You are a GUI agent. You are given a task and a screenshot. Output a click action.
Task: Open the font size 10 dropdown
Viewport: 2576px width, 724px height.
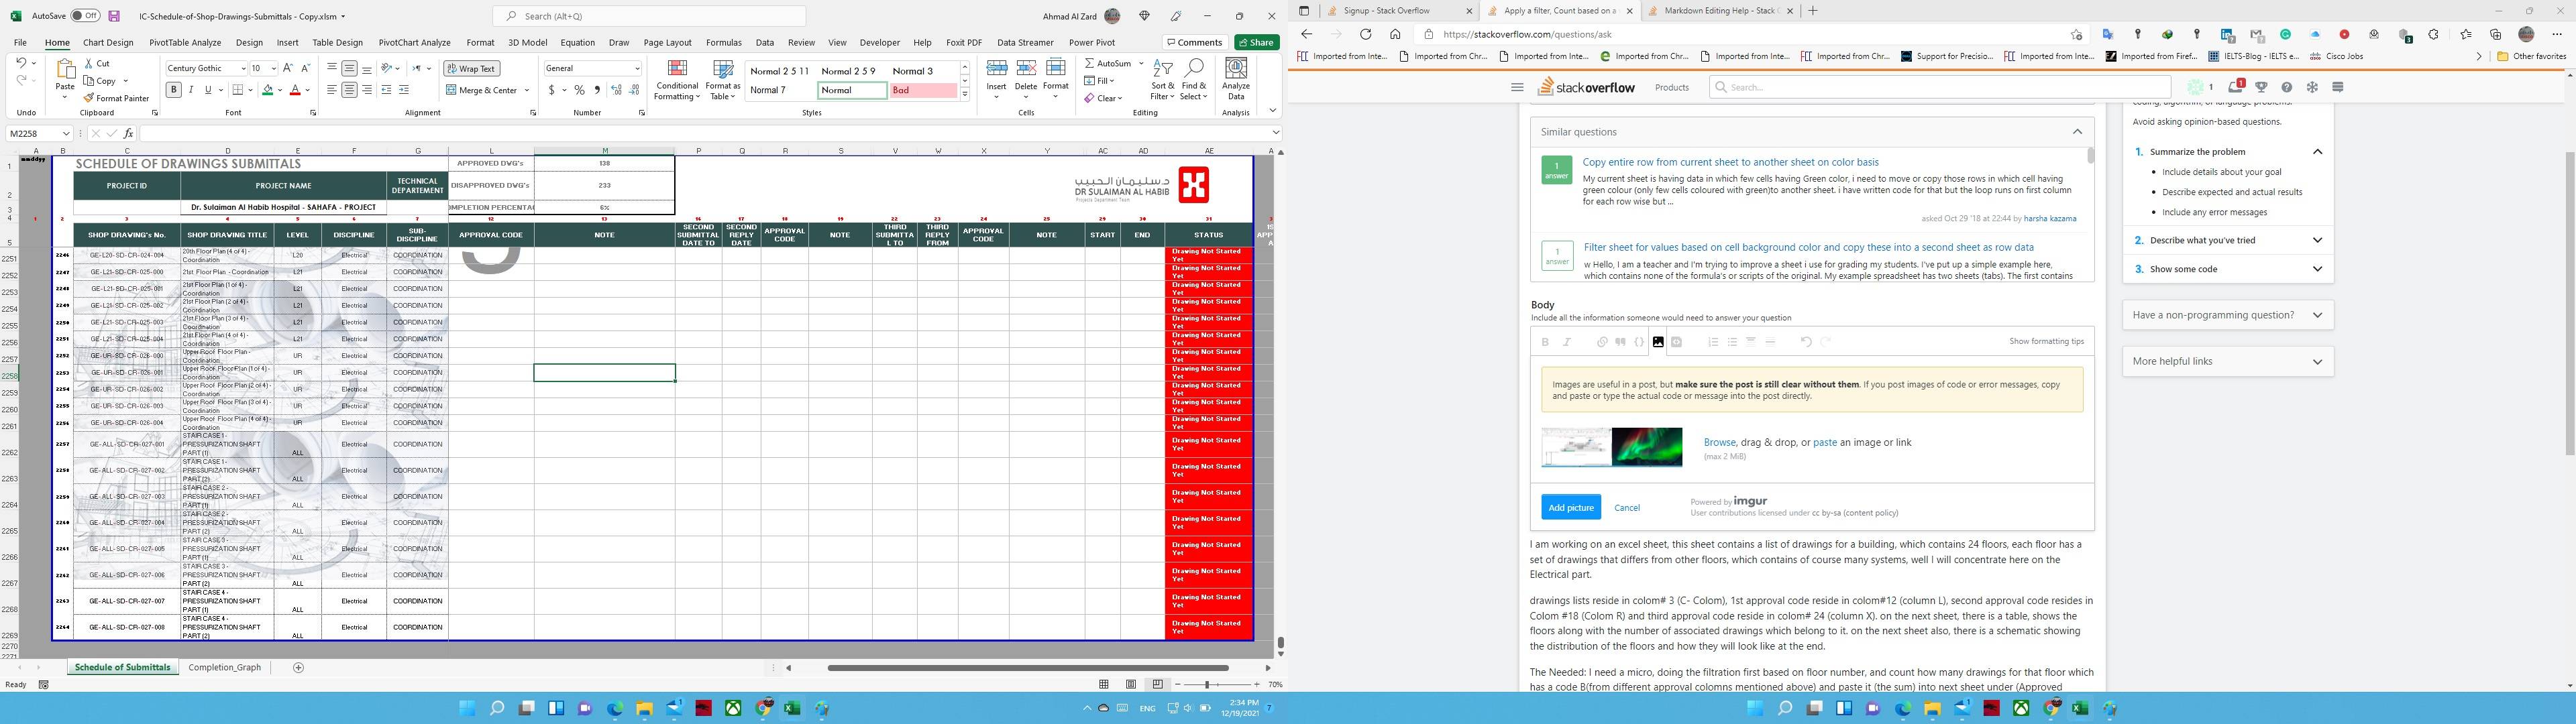(x=273, y=69)
